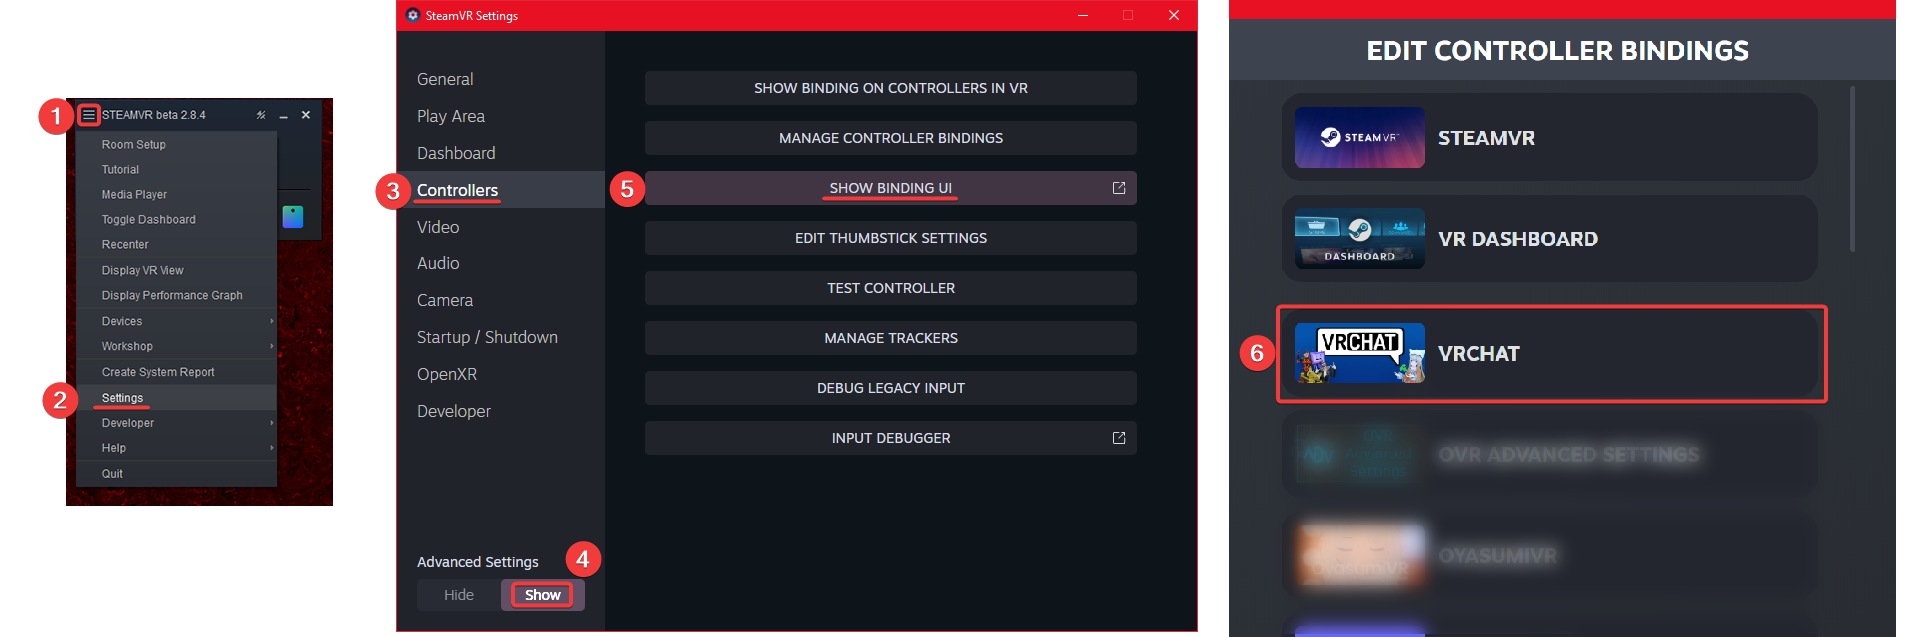1920x637 pixels.
Task: Switch to the Audio settings tab
Action: [x=501, y=263]
